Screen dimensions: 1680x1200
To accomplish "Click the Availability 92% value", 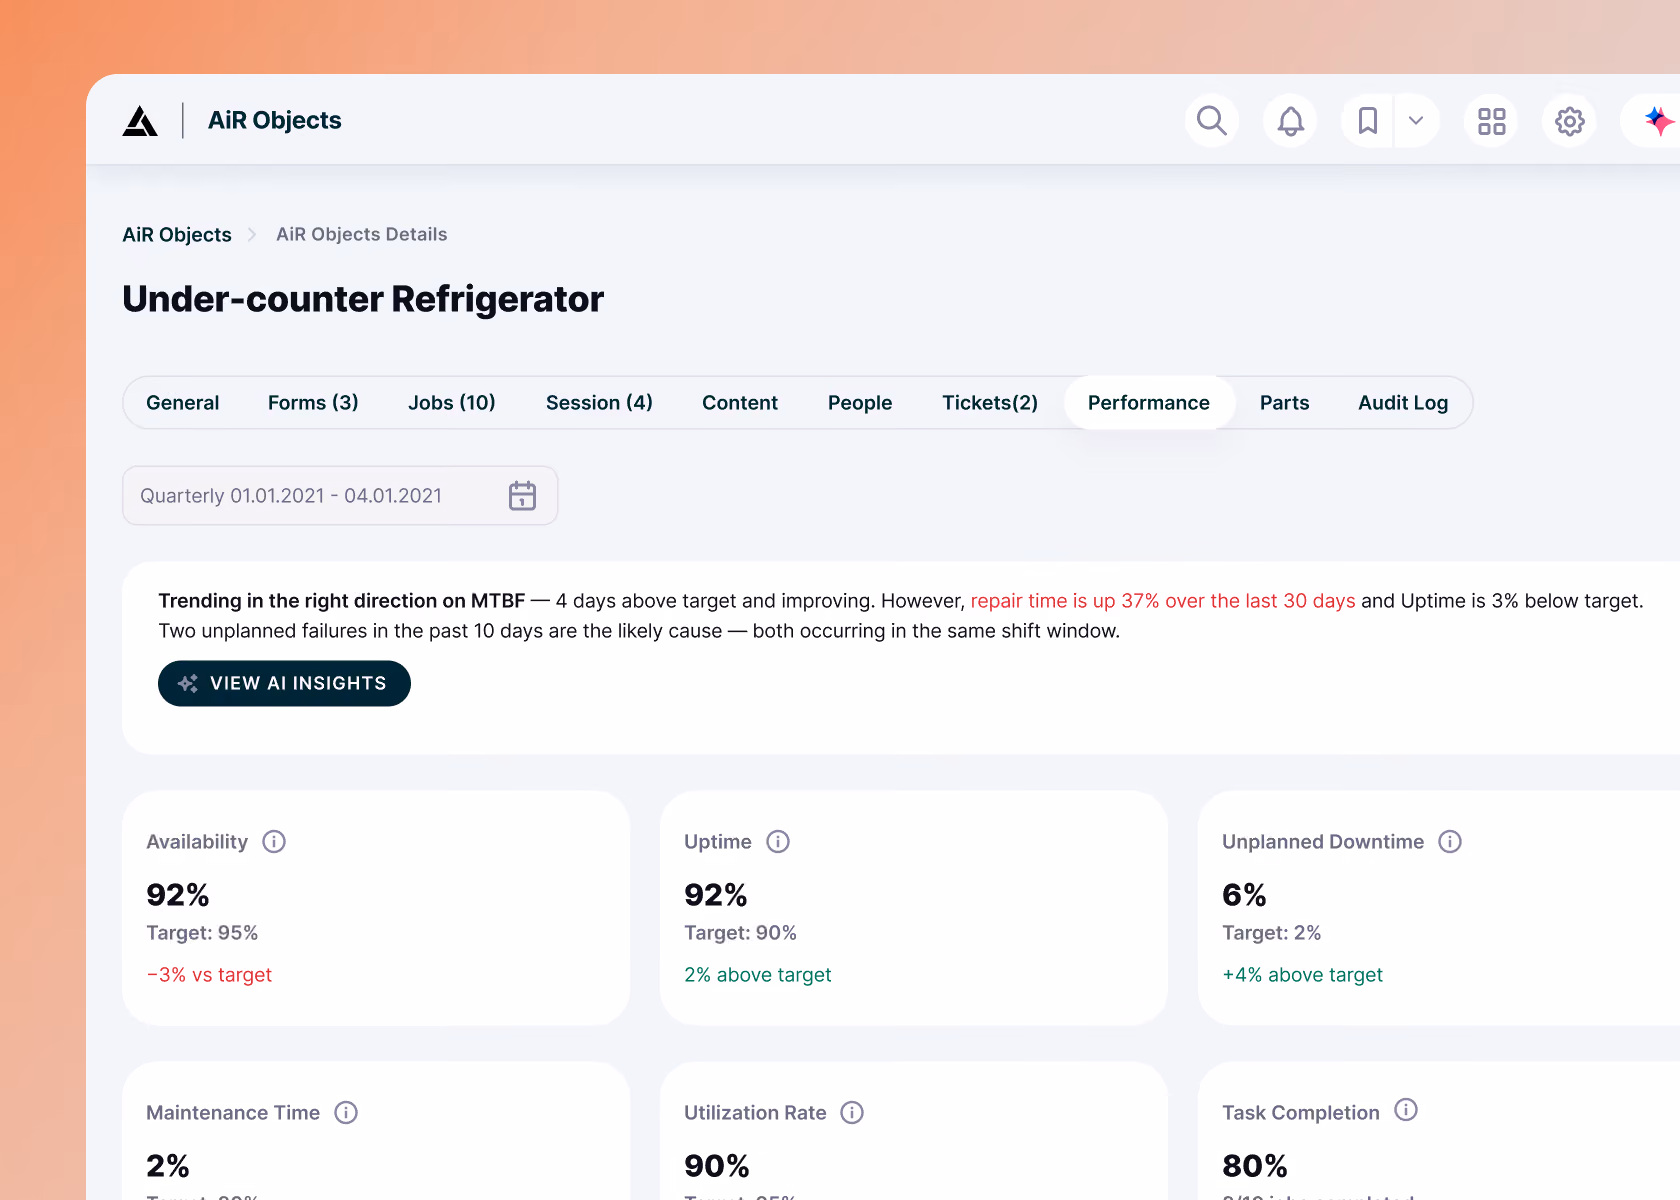I will point(178,894).
